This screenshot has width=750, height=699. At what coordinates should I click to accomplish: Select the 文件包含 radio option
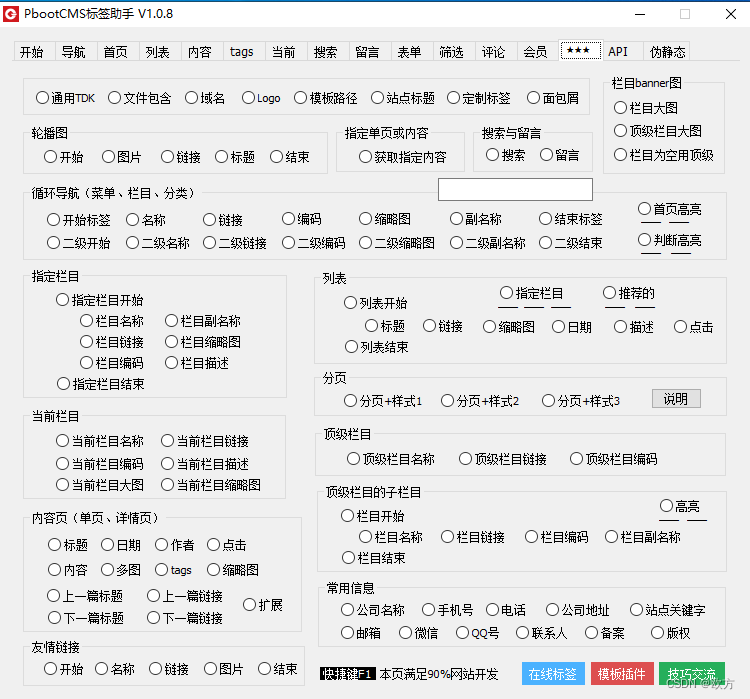coord(139,98)
